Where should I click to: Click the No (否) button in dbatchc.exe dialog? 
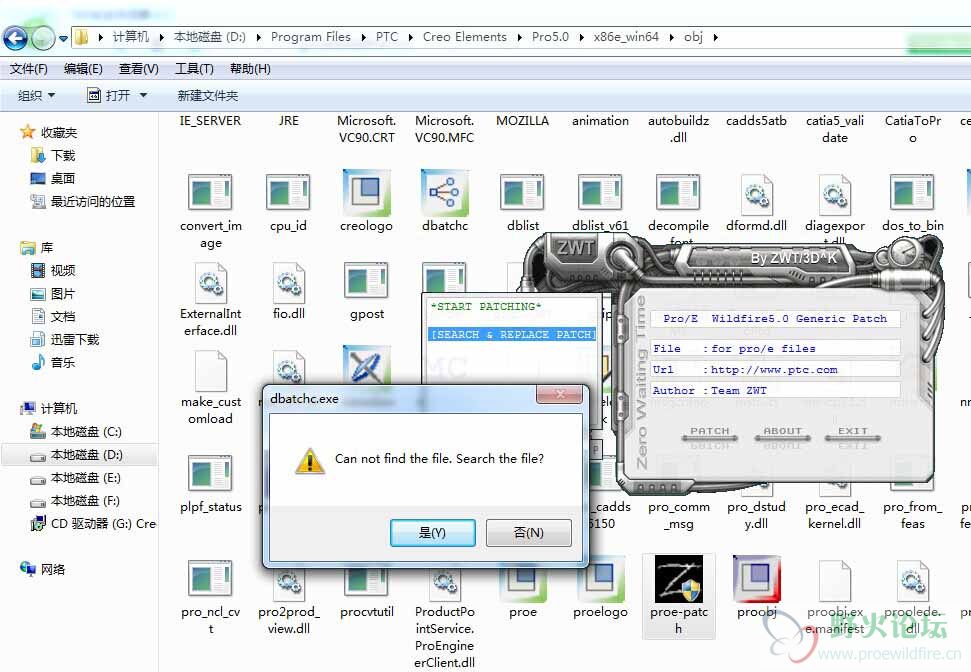(529, 533)
